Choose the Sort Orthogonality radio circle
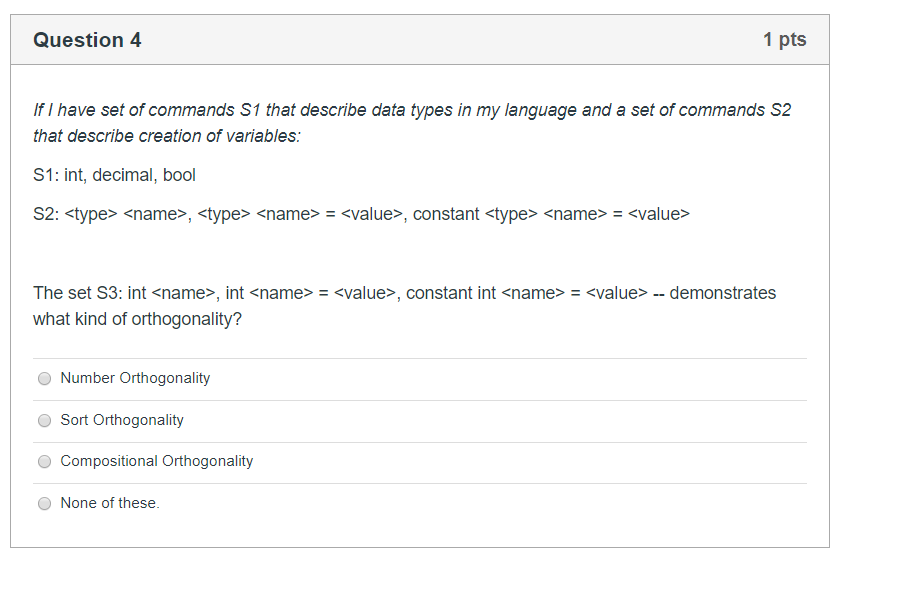 tap(44, 421)
